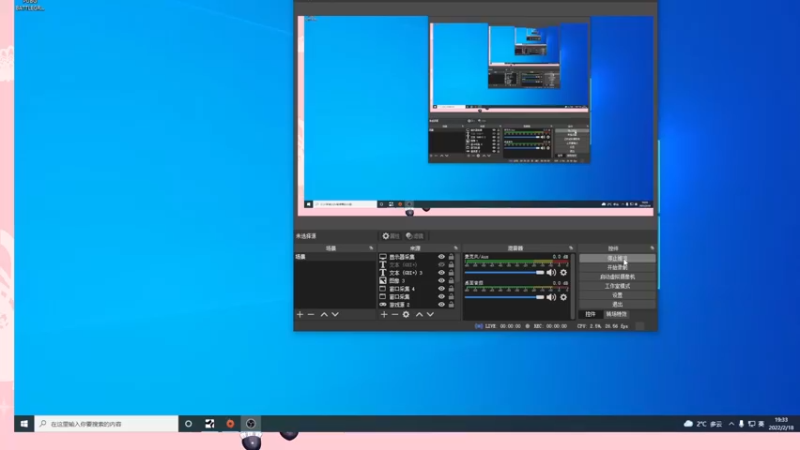The image size is (800, 450).
Task: Hide the 显示器采集 source
Action: pos(441,257)
